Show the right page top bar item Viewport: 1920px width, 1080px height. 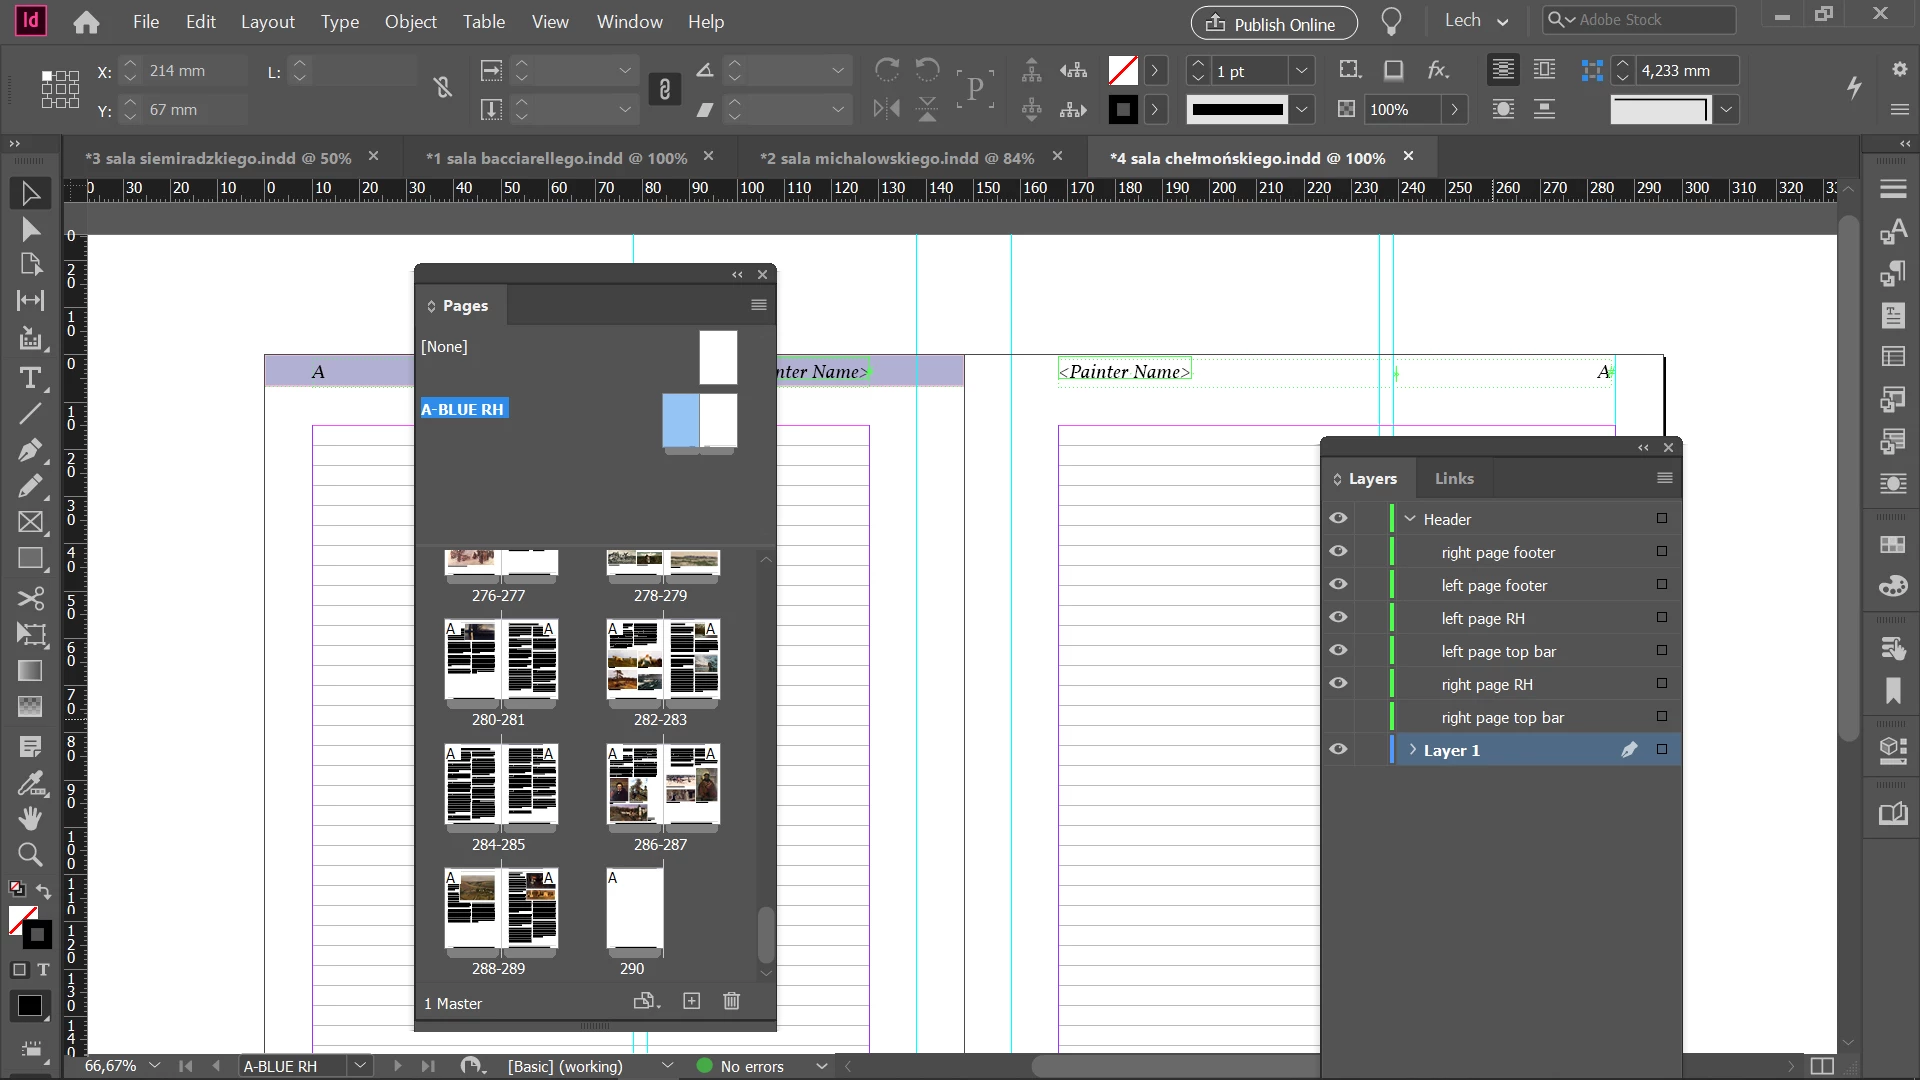click(1338, 717)
